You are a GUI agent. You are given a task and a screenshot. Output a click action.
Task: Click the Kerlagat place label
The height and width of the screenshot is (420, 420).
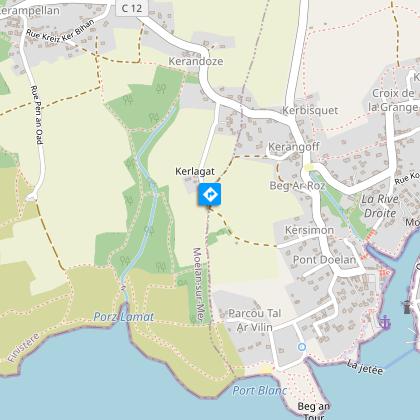[x=195, y=171]
